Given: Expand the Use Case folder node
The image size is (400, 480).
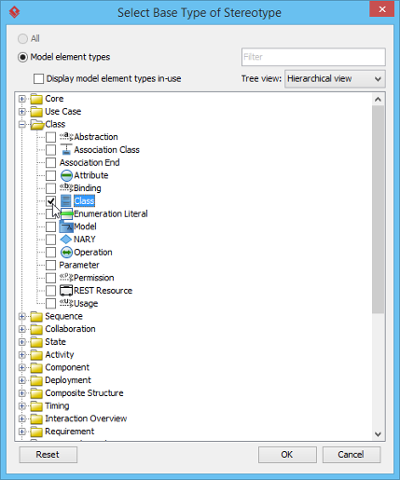Looking at the screenshot, I should (x=22, y=112).
